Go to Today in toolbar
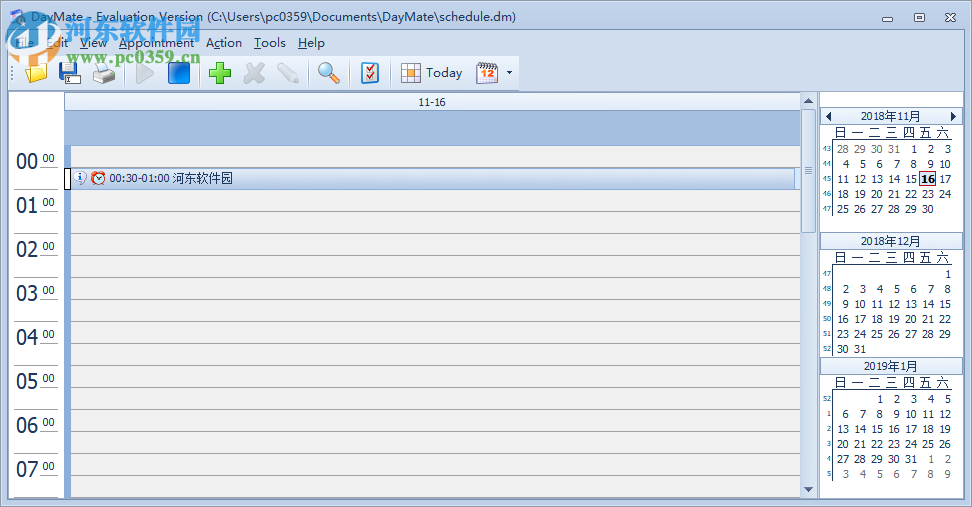Screen dimensions: 972x507 (x=432, y=73)
